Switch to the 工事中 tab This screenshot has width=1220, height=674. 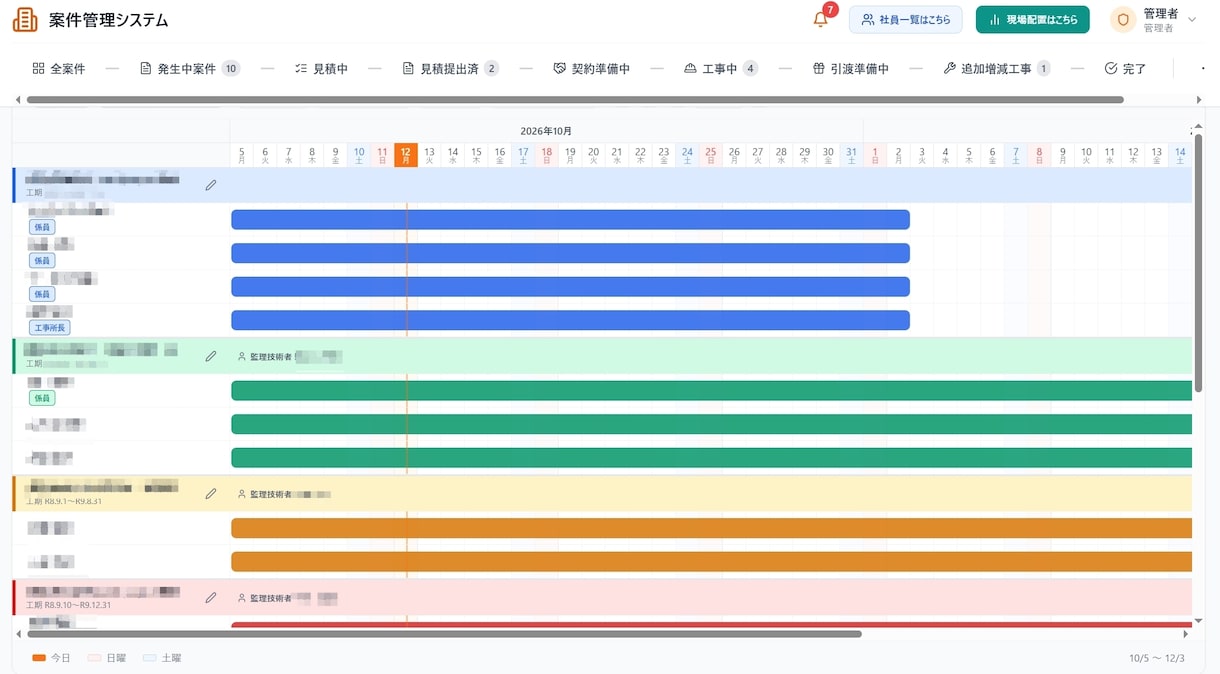pyautogui.click(x=720, y=69)
